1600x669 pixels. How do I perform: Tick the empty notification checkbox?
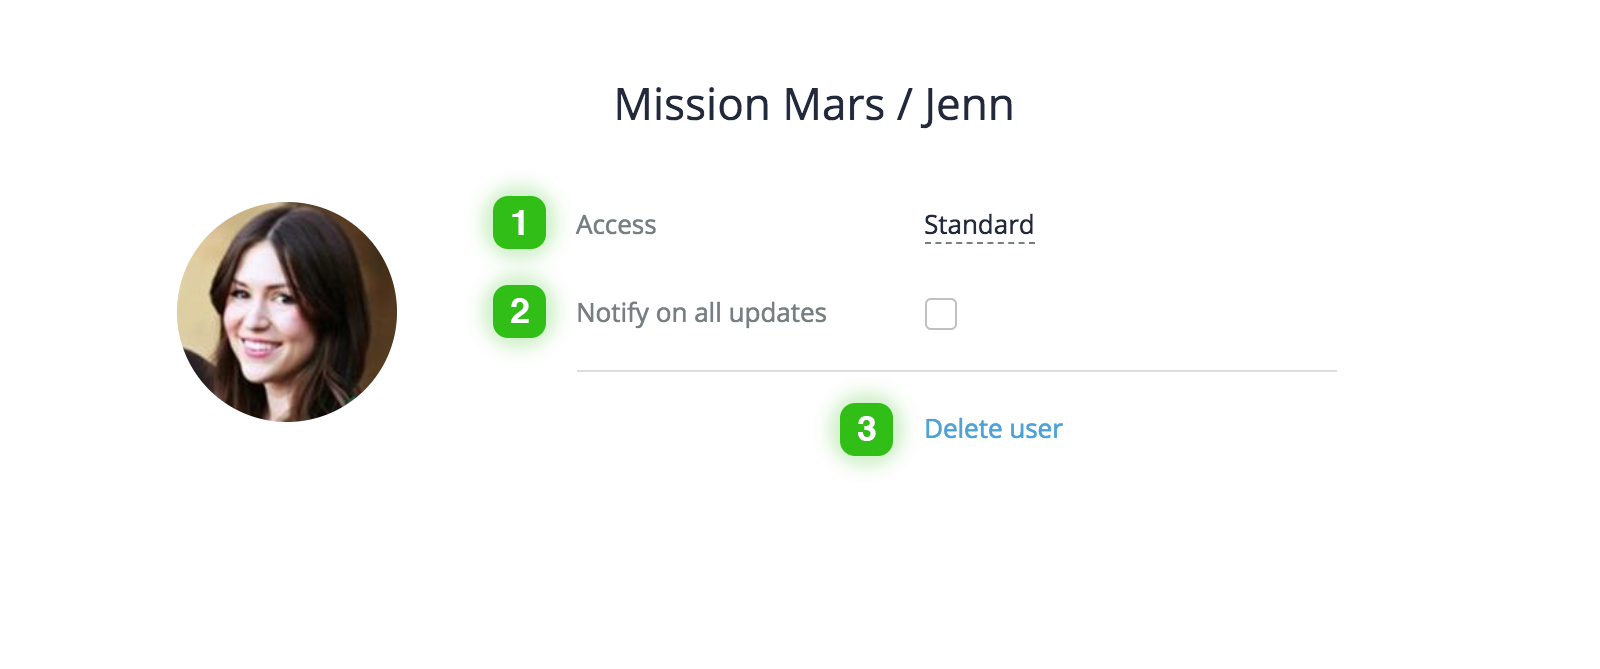[x=941, y=314]
